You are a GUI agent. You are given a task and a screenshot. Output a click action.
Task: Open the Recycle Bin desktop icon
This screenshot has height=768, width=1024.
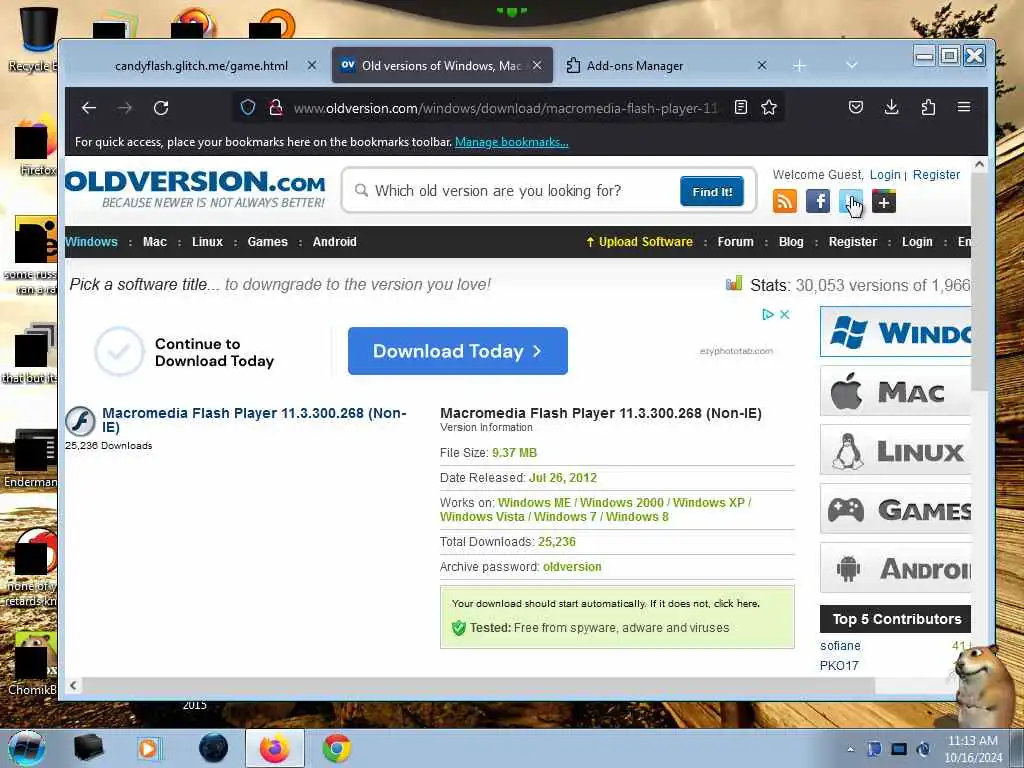[38, 38]
